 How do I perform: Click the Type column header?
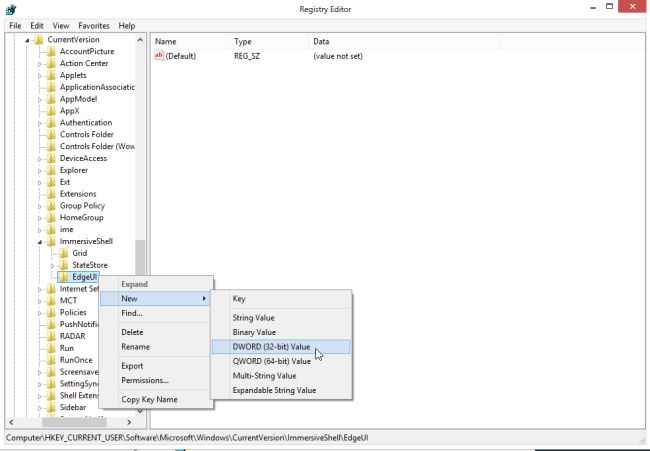269,41
